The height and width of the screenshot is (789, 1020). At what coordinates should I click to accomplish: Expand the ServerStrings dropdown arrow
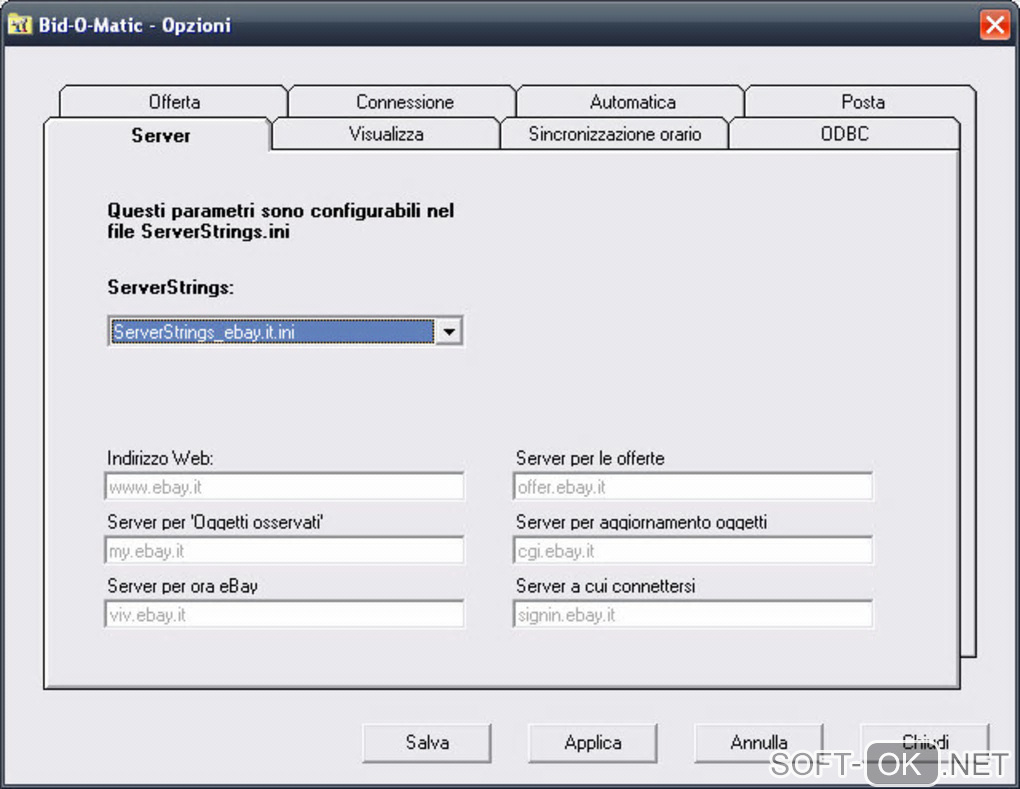(448, 332)
